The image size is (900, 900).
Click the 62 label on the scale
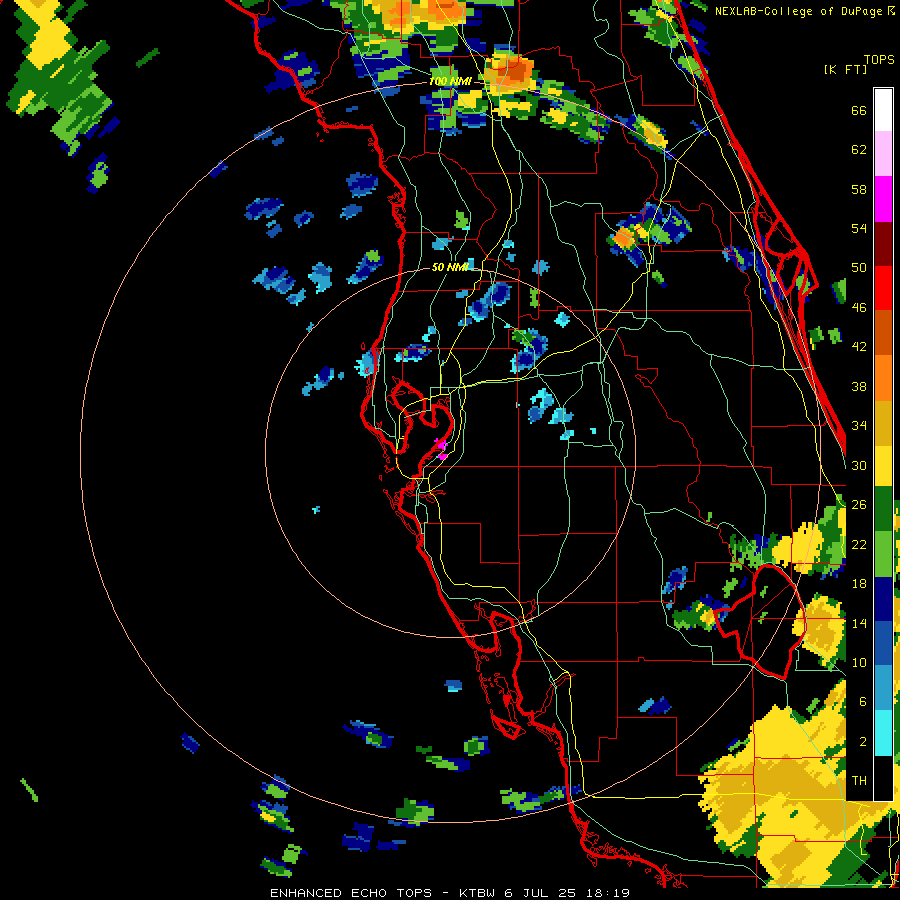[x=859, y=150]
